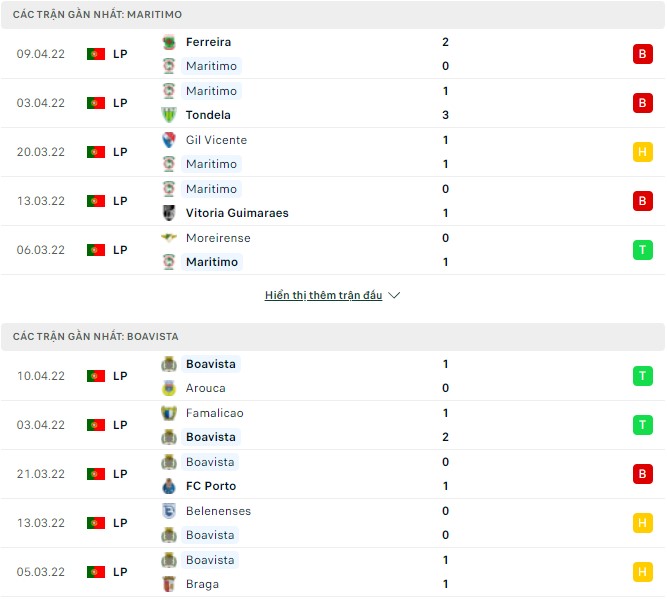Click the Arouca club crest icon
This screenshot has height=601, width=667.
[168, 388]
